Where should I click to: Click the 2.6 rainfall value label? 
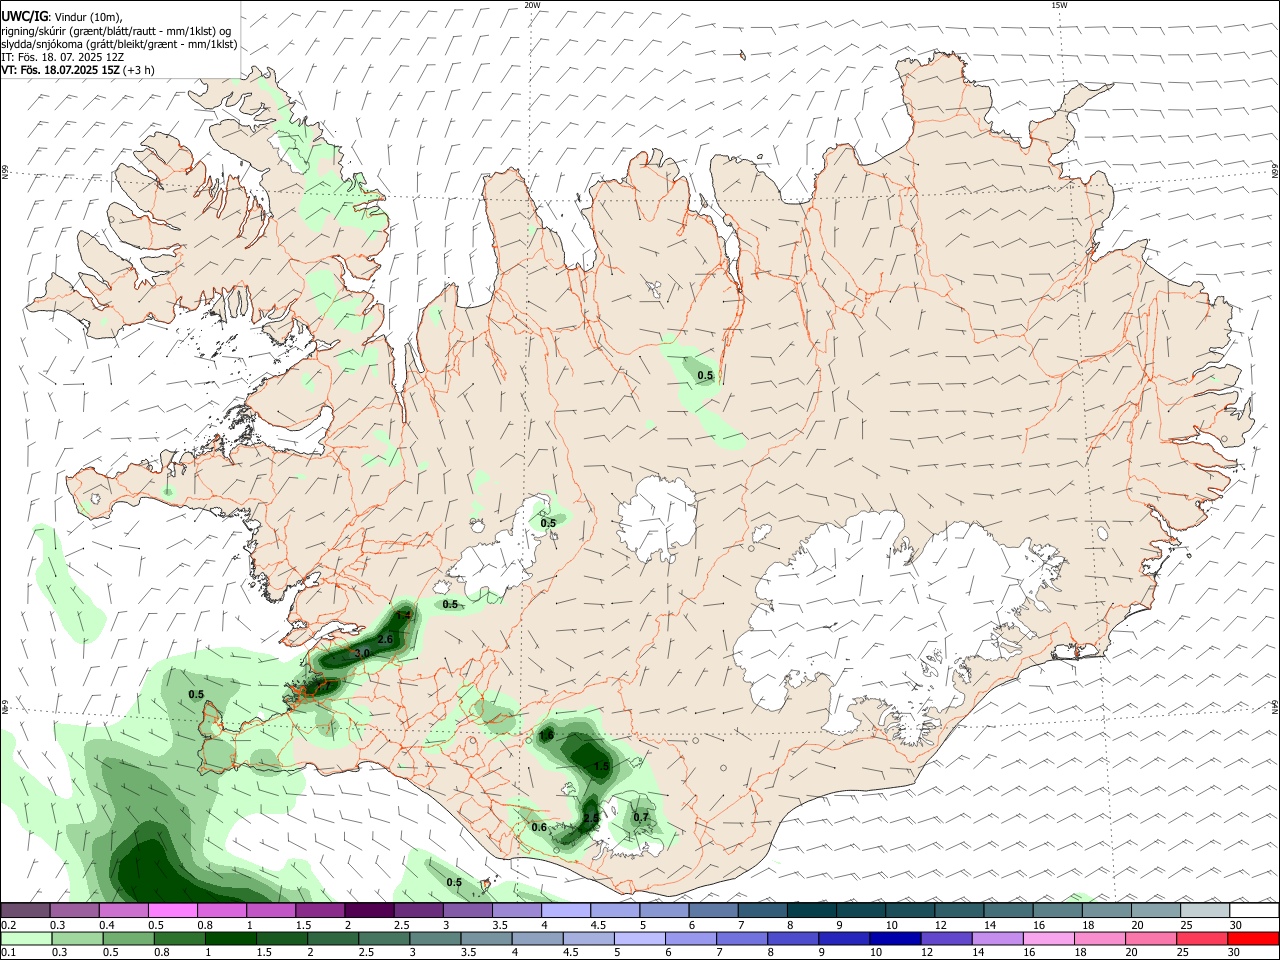point(385,638)
